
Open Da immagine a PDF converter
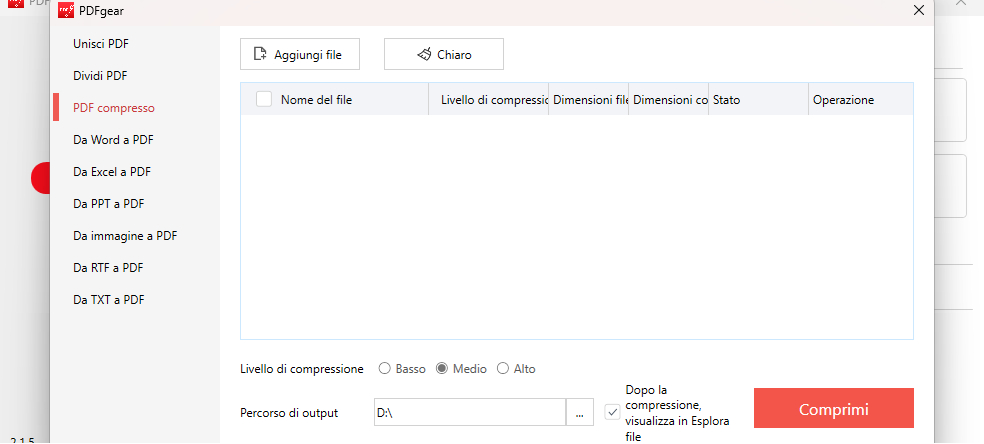[x=125, y=236]
